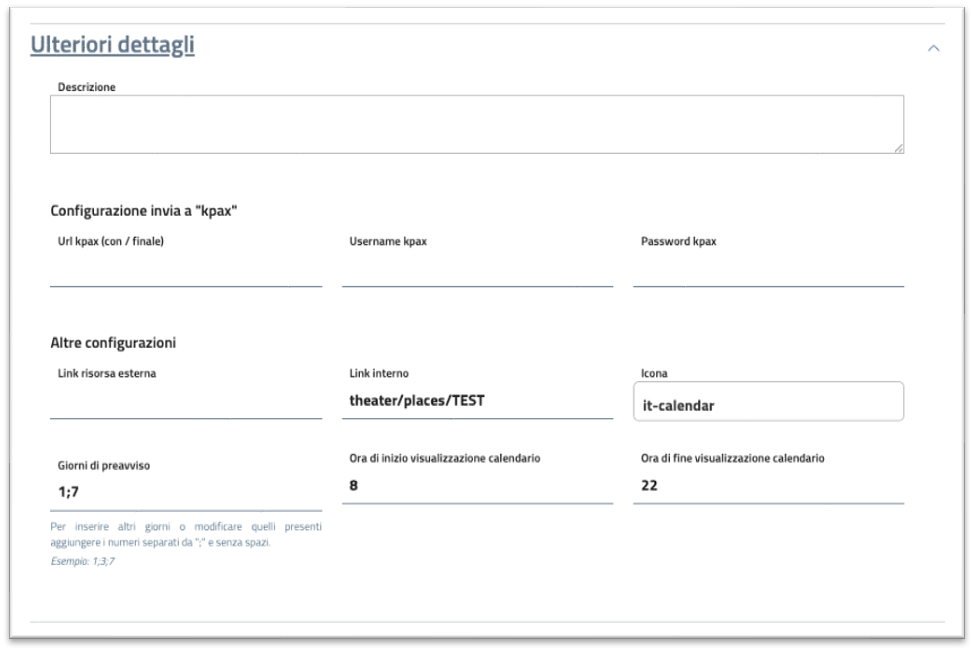This screenshot has width=972, height=650.
Task: Click the Configurazione invia a "kpax" heading
Action: [143, 212]
